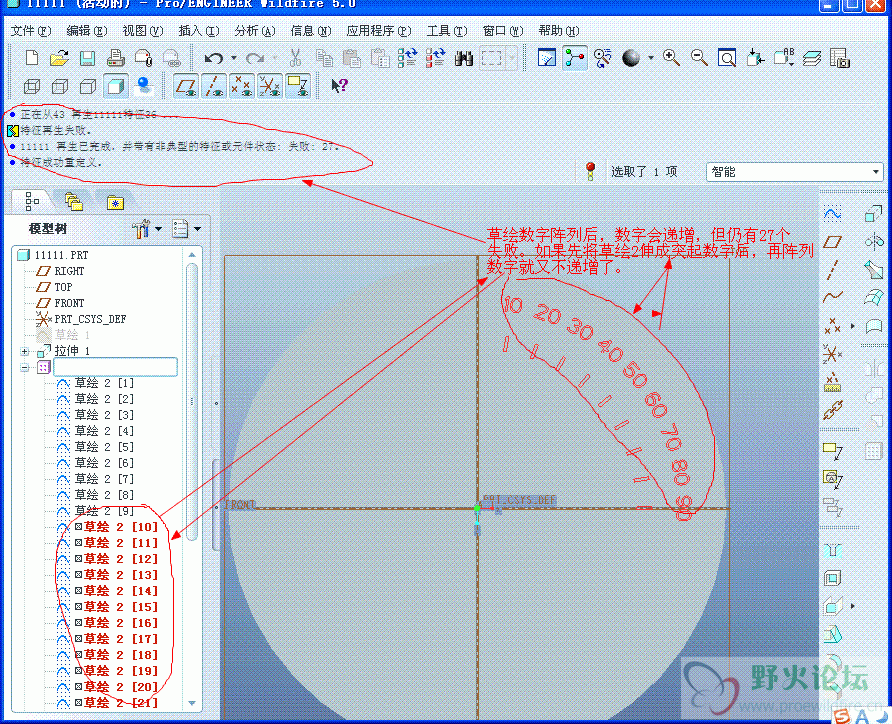Select the datum axis tool on right

point(832,270)
